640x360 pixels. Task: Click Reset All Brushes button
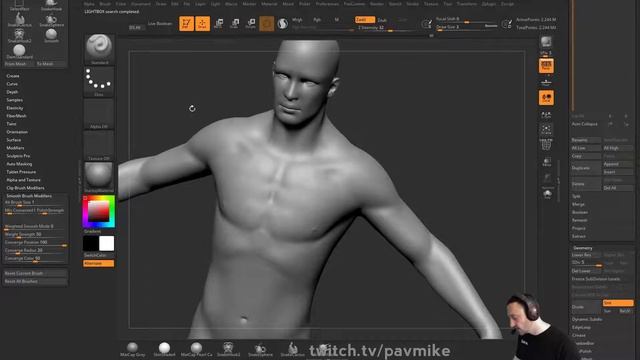click(x=35, y=281)
